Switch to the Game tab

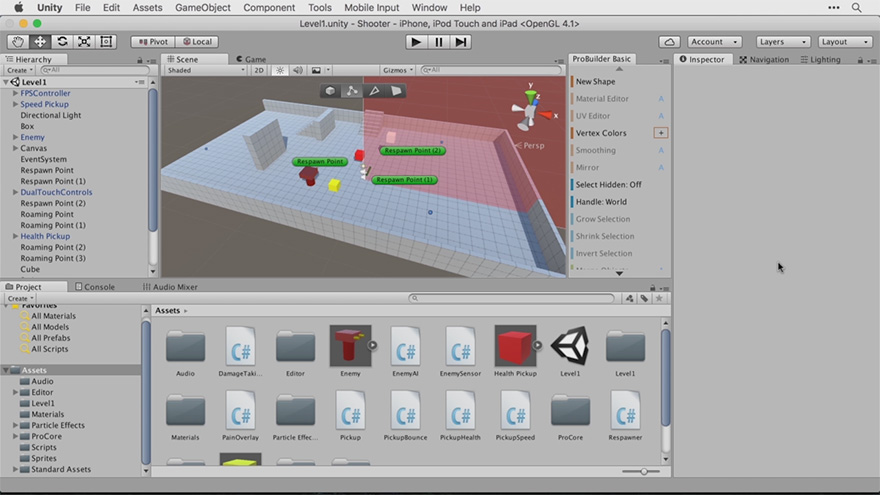click(x=251, y=59)
